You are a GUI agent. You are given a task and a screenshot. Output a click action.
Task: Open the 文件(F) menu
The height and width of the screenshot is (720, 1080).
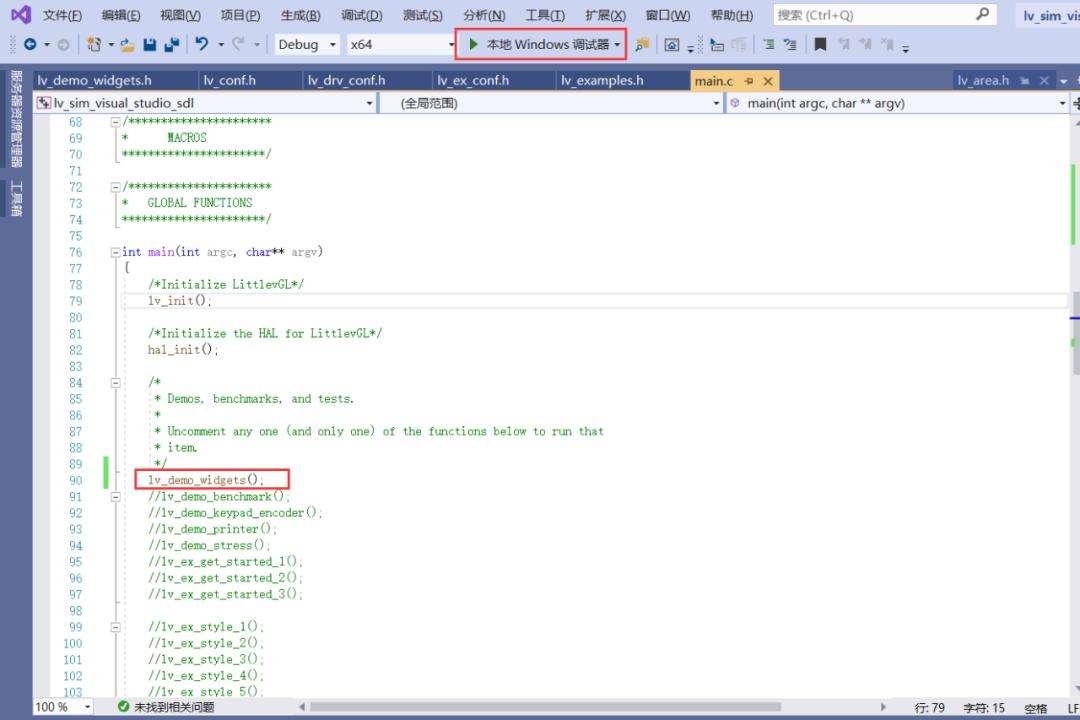(62, 15)
